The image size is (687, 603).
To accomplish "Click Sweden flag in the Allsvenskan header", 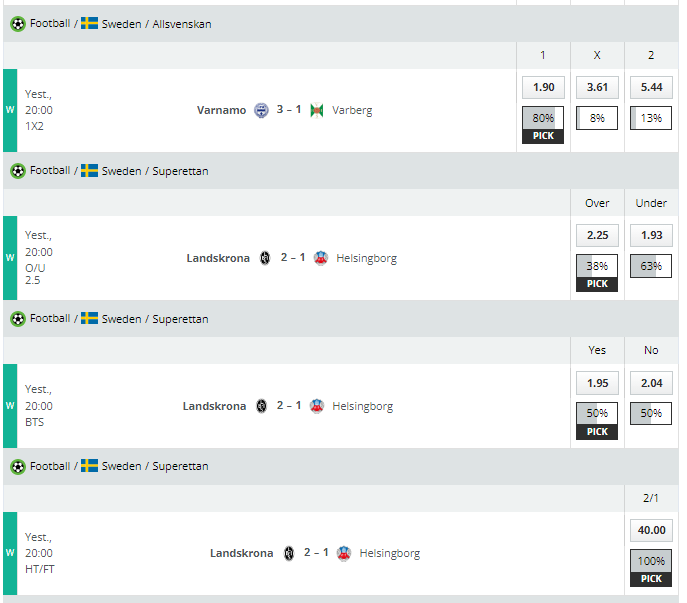I will (89, 23).
